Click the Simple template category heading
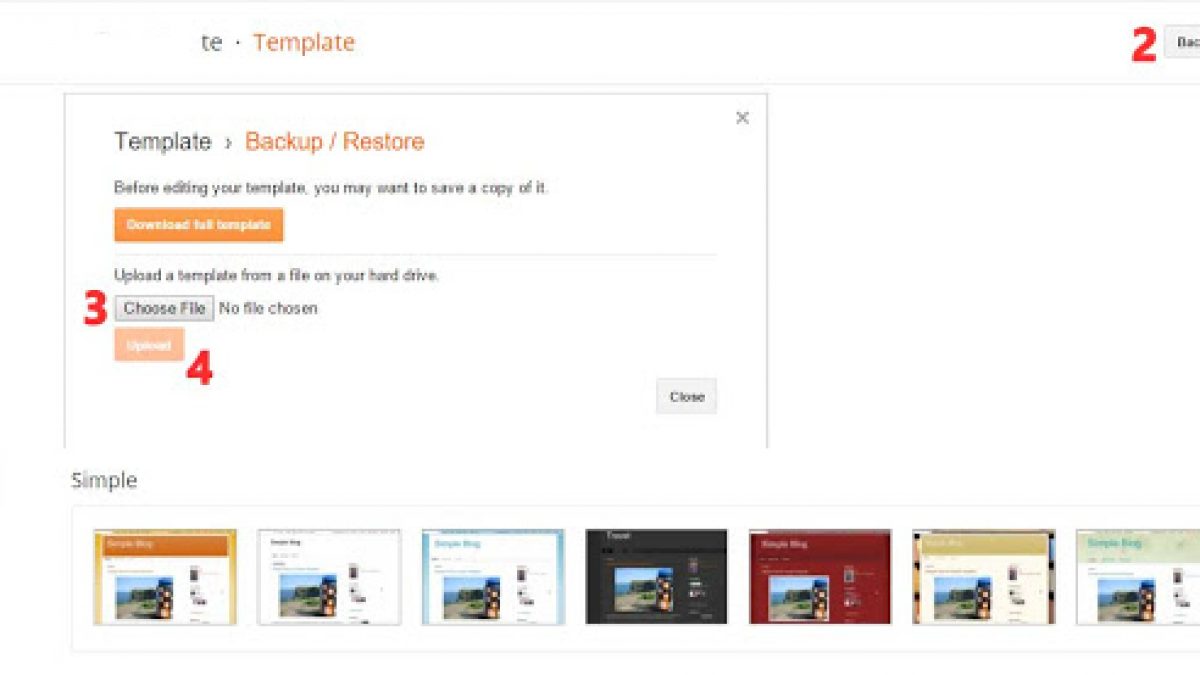This screenshot has height=675, width=1200. coord(104,481)
